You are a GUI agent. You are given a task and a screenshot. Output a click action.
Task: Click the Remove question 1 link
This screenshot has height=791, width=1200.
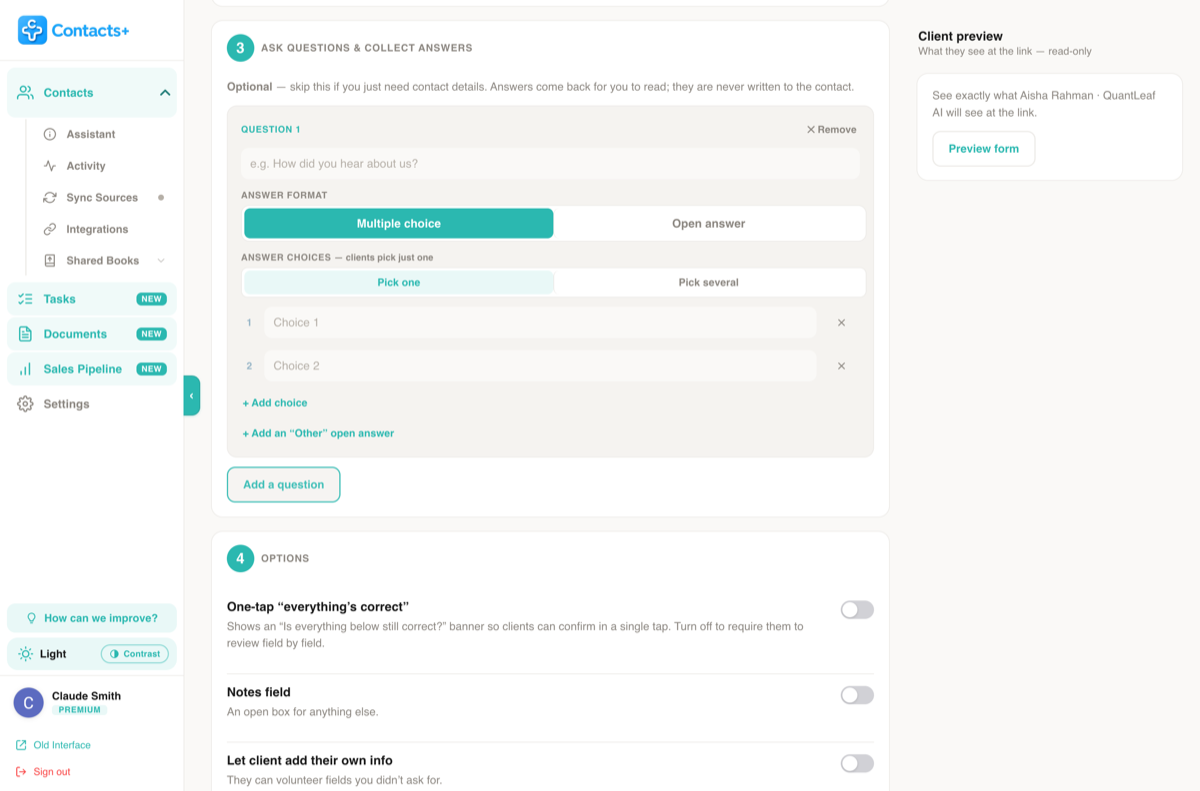click(831, 129)
